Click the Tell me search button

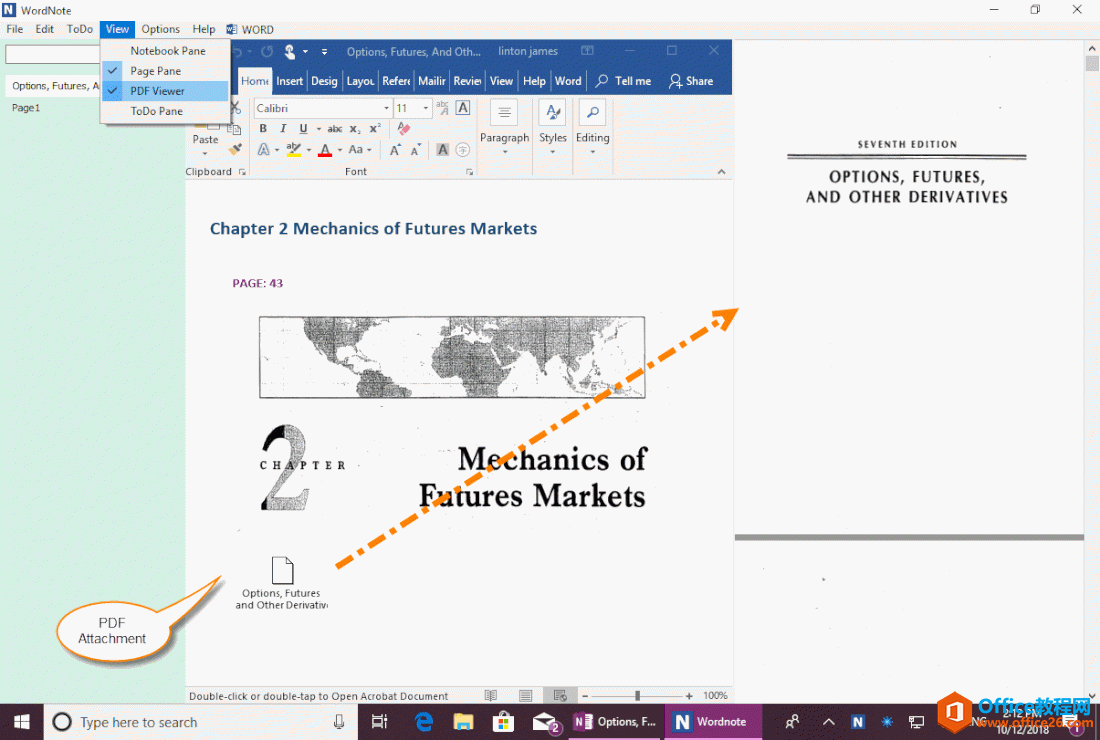tap(623, 81)
